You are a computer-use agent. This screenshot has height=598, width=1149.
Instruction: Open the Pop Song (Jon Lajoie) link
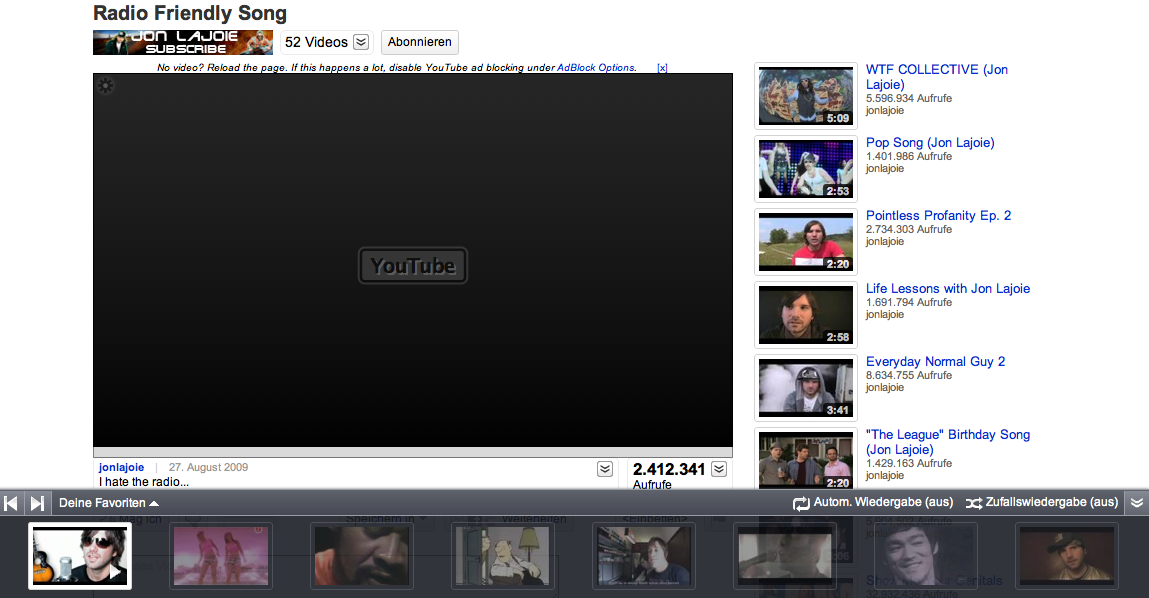[x=930, y=143]
